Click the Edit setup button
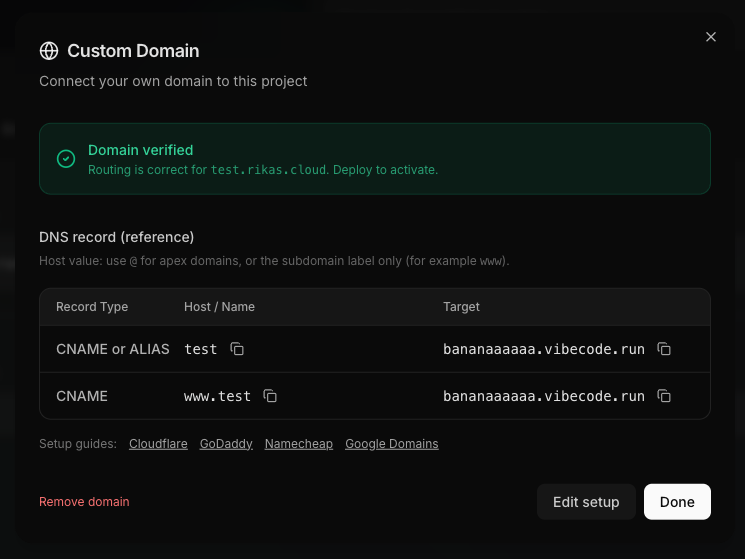This screenshot has height=559, width=745. 586,502
